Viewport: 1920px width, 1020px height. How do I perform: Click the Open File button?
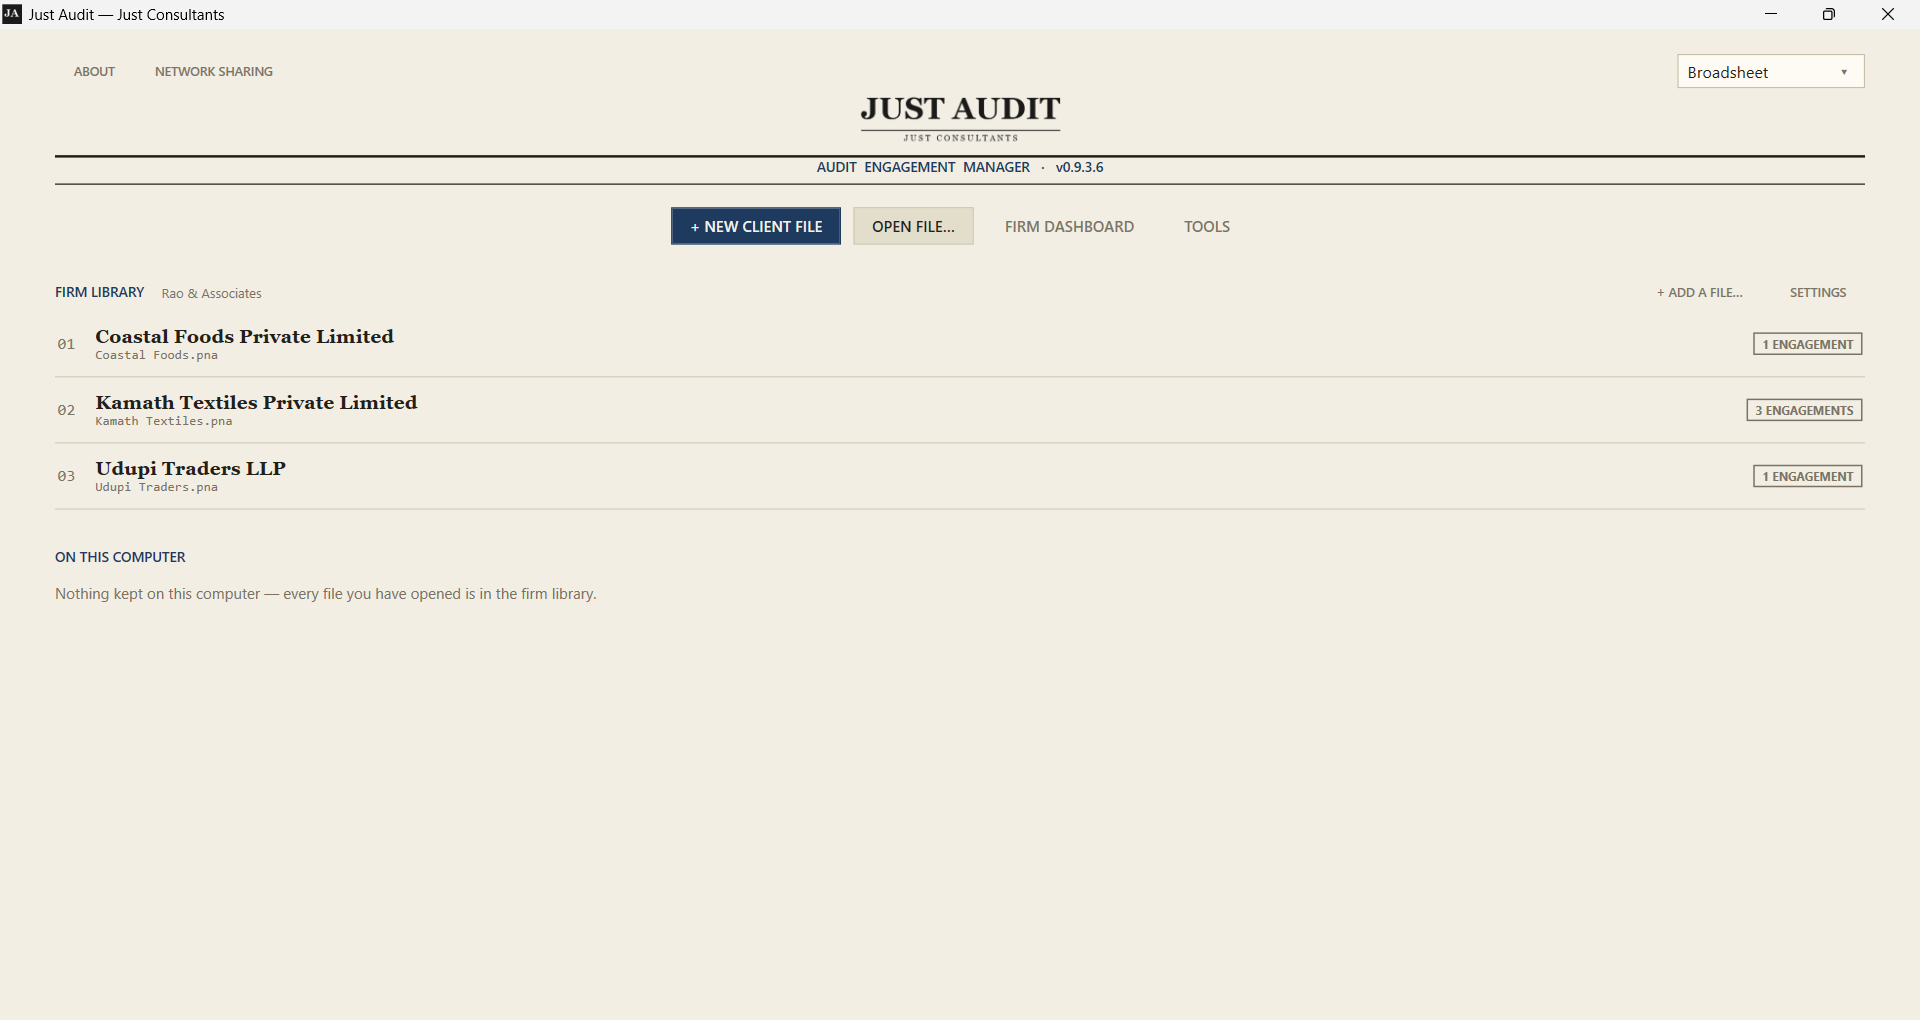(913, 227)
